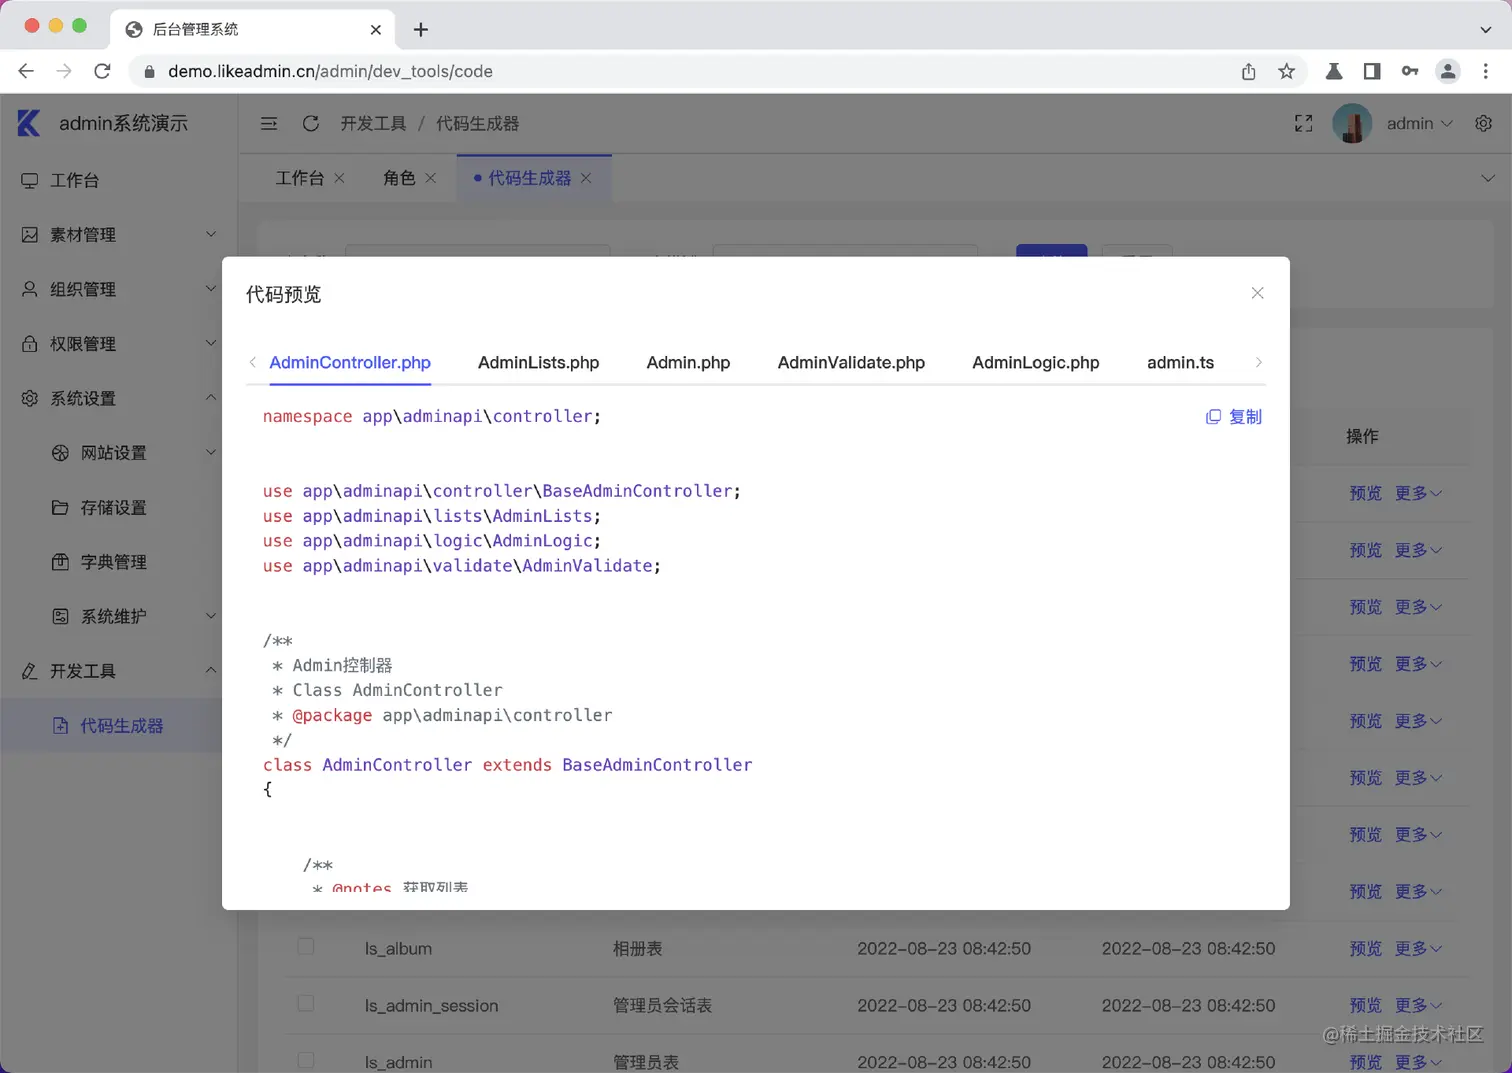Click the 权限管理 lock icon in the sidebar
Image resolution: width=1512 pixels, height=1073 pixels.
pos(30,343)
